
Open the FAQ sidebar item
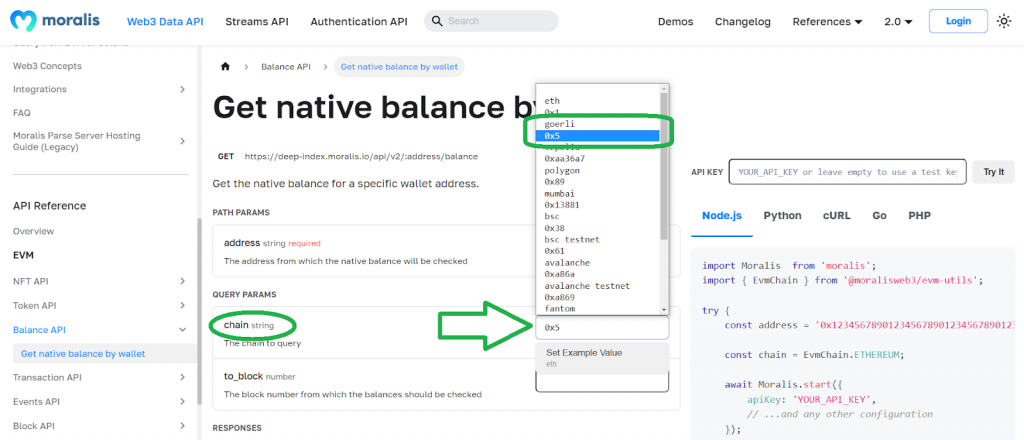(x=22, y=113)
